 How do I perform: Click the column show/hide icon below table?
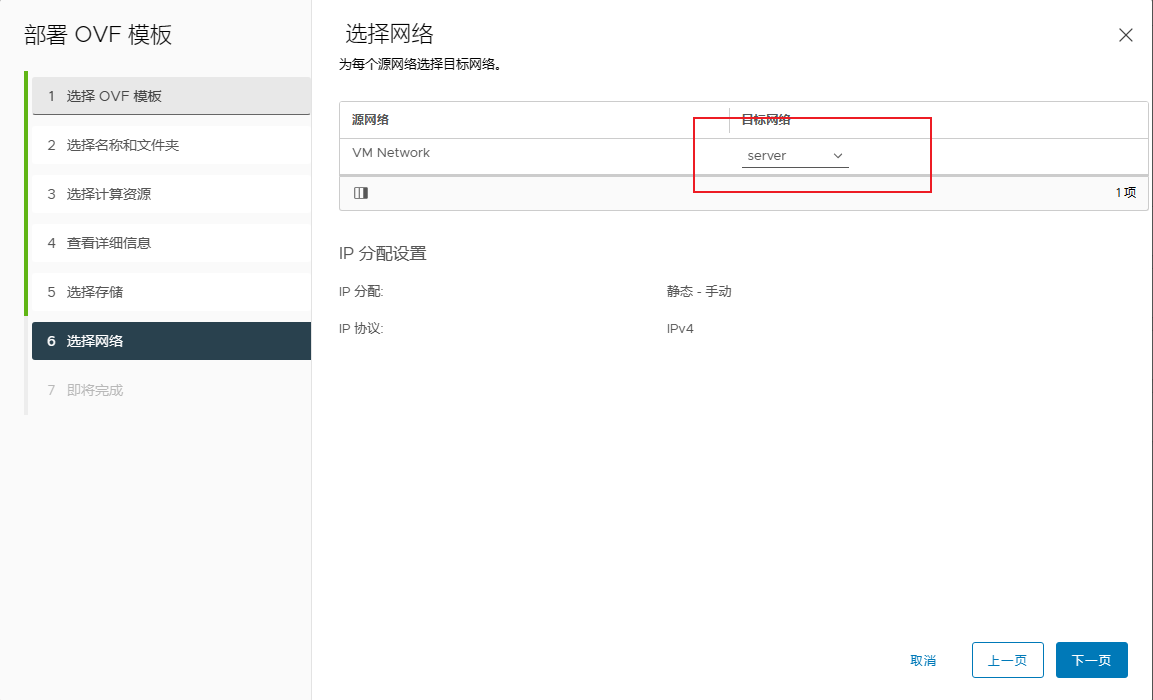361,193
